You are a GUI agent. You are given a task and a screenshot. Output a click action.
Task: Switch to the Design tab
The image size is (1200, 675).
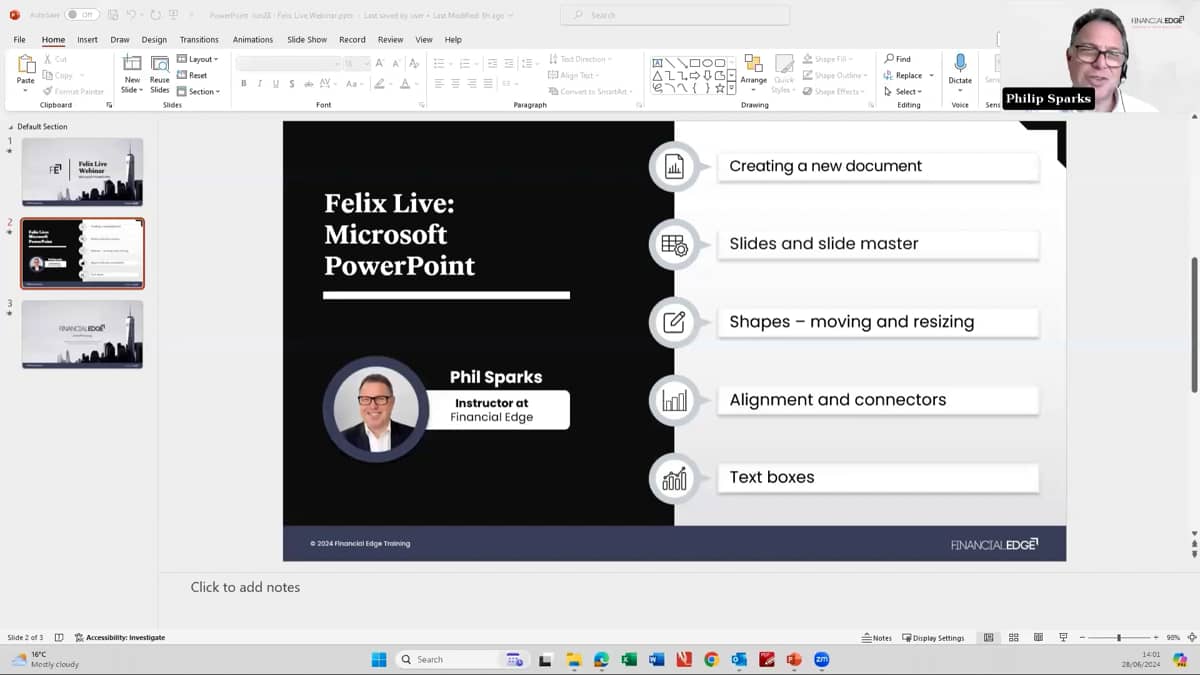(x=154, y=40)
